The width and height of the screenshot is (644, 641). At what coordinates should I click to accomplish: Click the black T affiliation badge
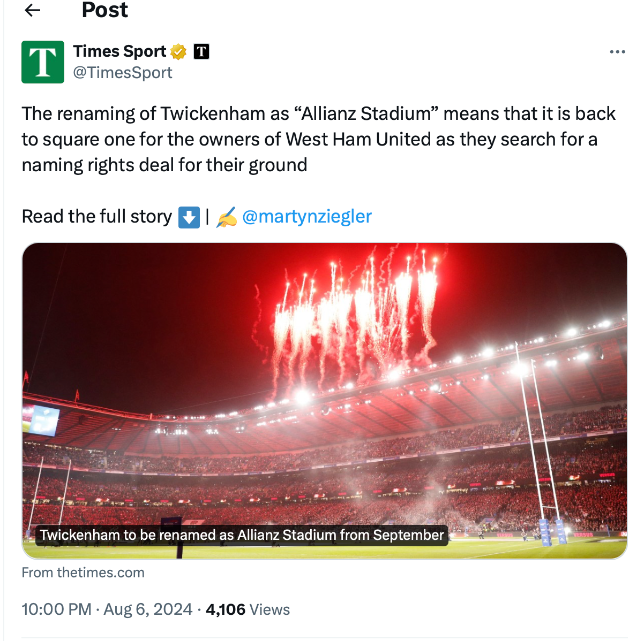(x=201, y=52)
